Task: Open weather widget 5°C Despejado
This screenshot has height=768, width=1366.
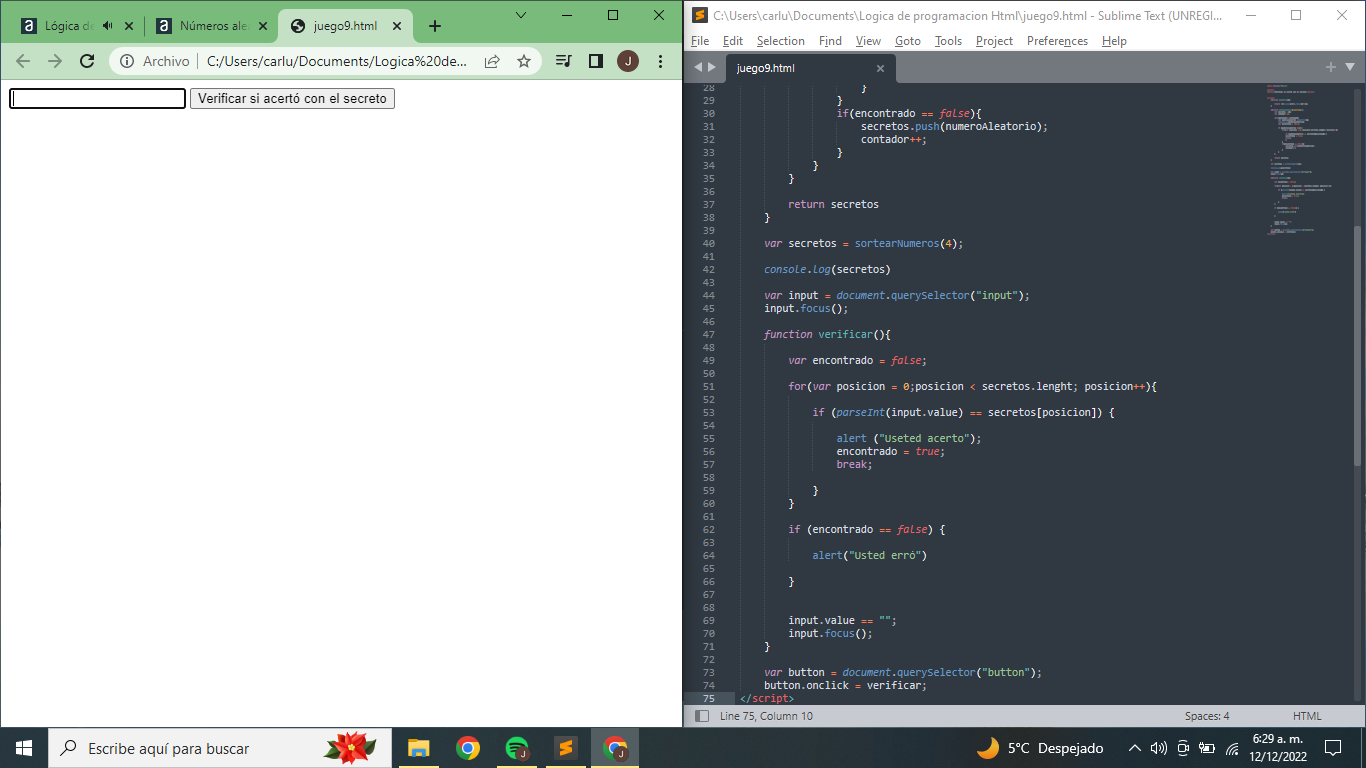Action: (x=1040, y=748)
